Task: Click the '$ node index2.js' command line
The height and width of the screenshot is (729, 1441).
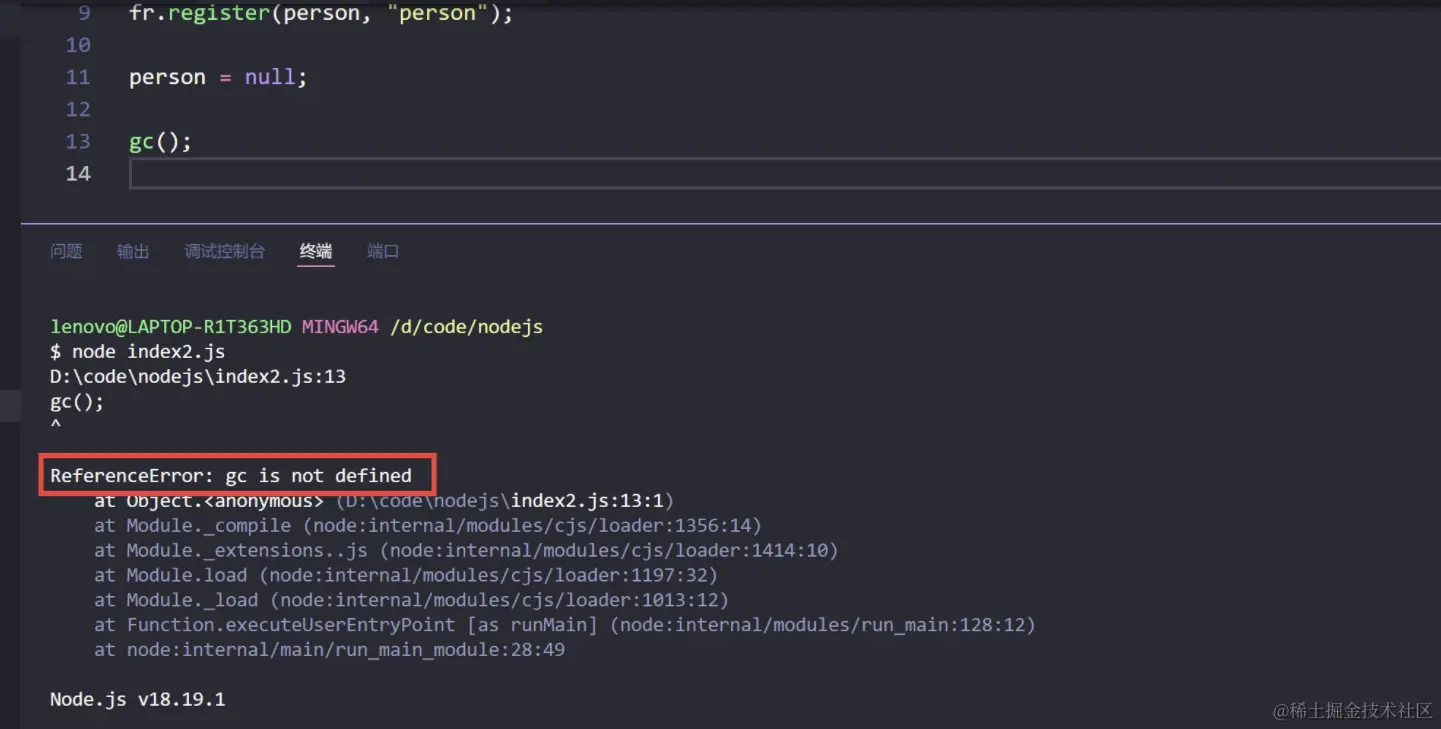Action: pyautogui.click(x=138, y=351)
